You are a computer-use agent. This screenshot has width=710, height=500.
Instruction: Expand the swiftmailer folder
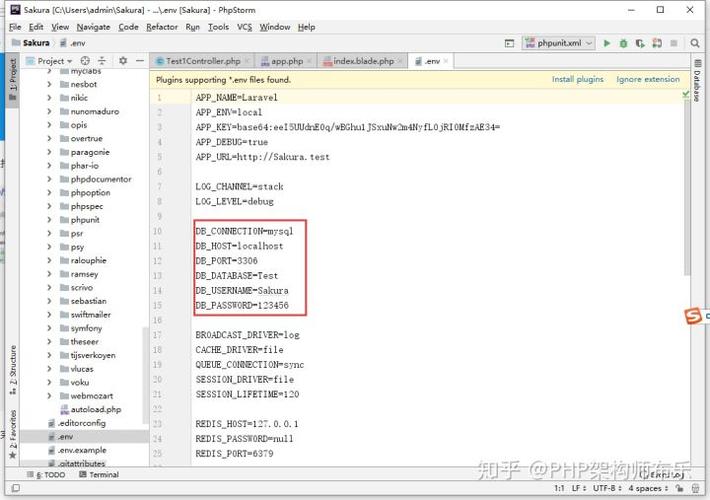click(49, 314)
